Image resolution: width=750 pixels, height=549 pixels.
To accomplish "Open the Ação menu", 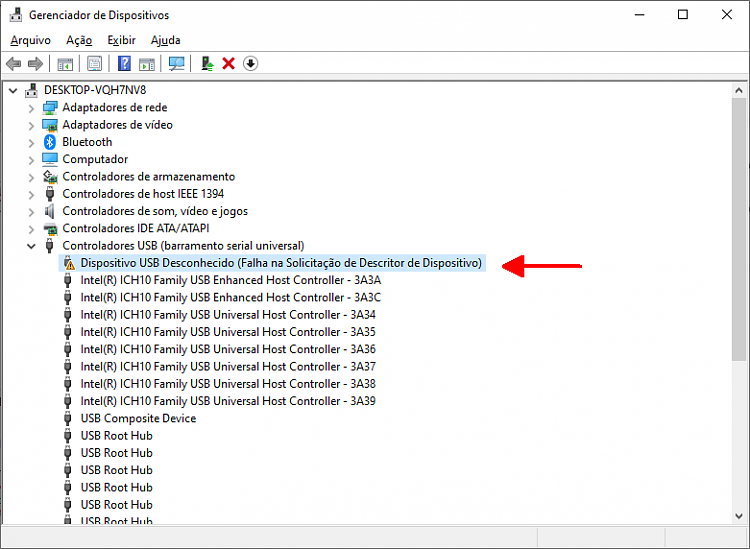I will point(79,40).
